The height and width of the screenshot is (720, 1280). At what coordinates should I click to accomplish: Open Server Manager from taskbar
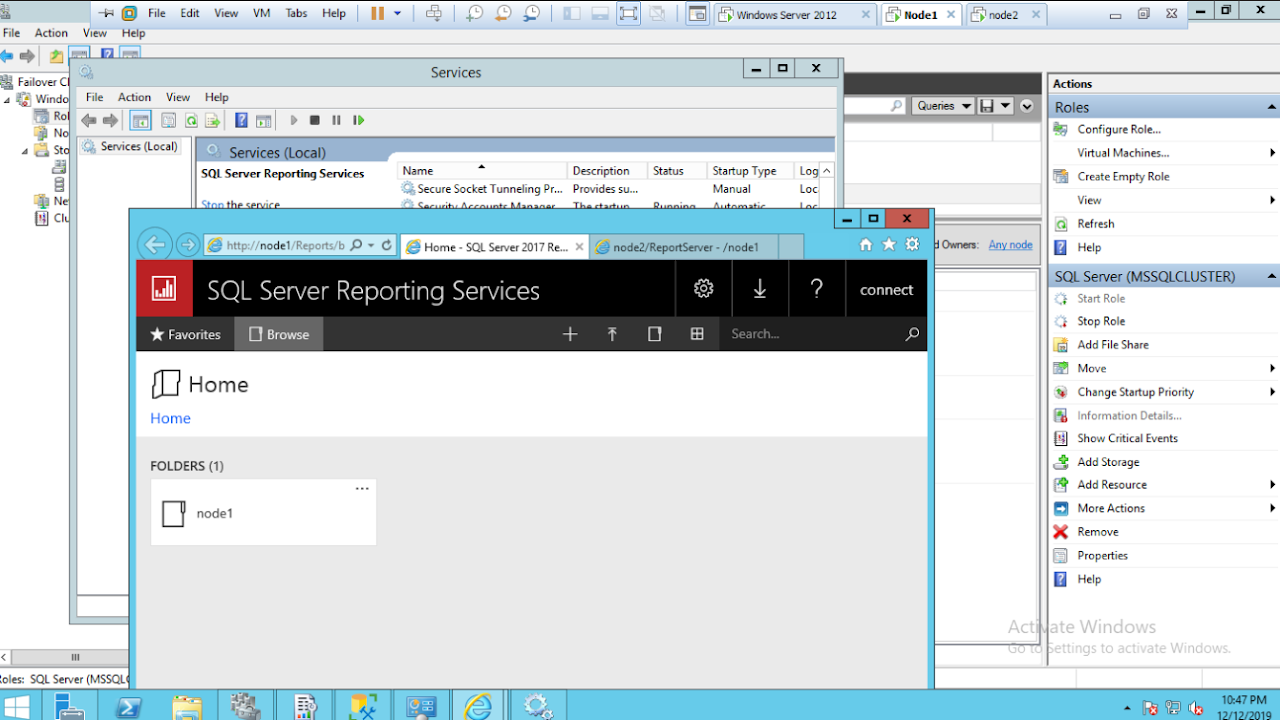pos(69,707)
